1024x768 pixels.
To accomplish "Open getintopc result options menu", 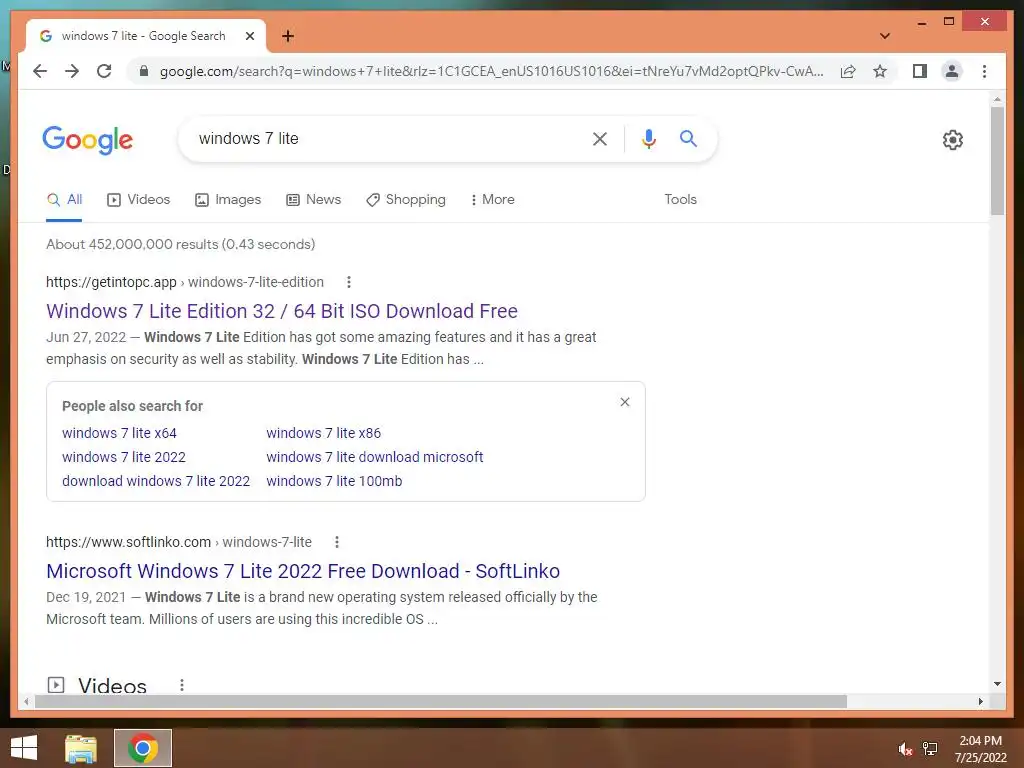I will click(349, 282).
